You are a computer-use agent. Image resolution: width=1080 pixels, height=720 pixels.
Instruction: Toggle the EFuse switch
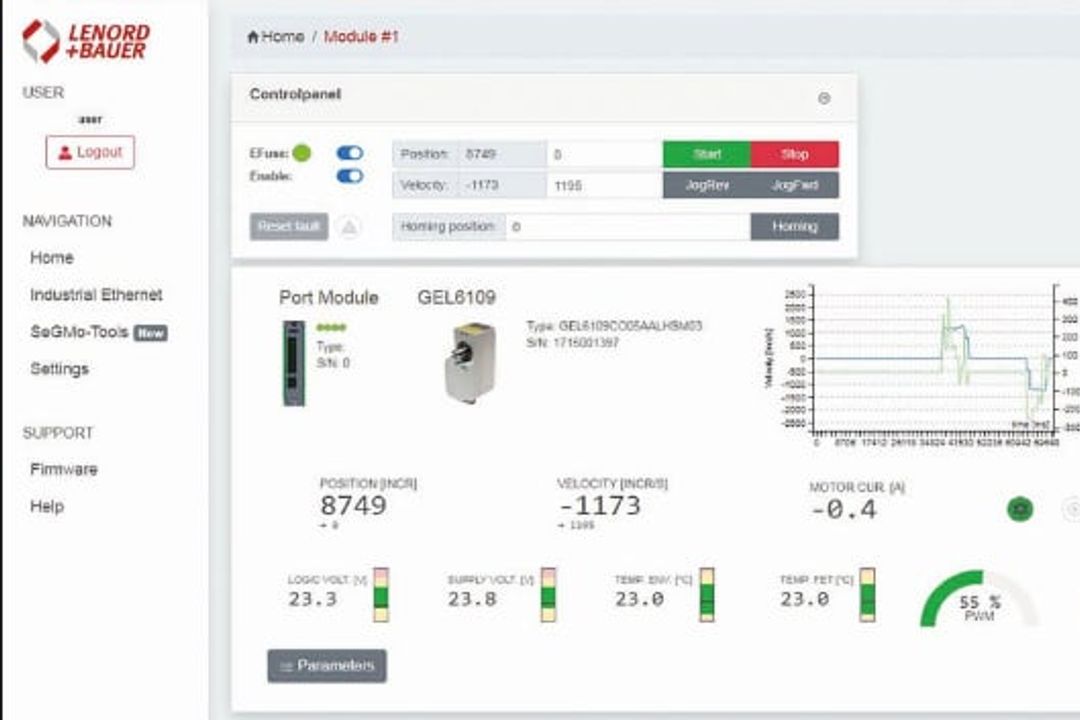click(350, 153)
